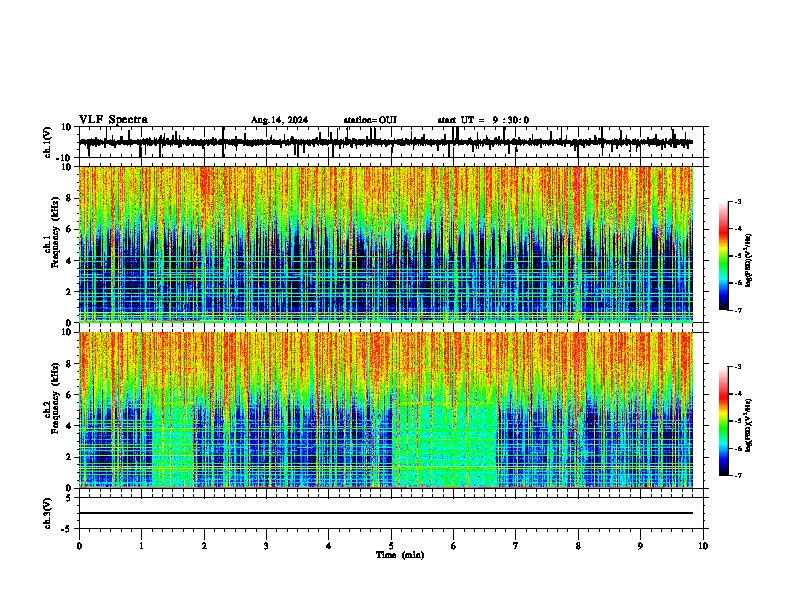Click the '8' kHz tick of ch.2 spectrogram
The image size is (792, 612).
coord(69,364)
